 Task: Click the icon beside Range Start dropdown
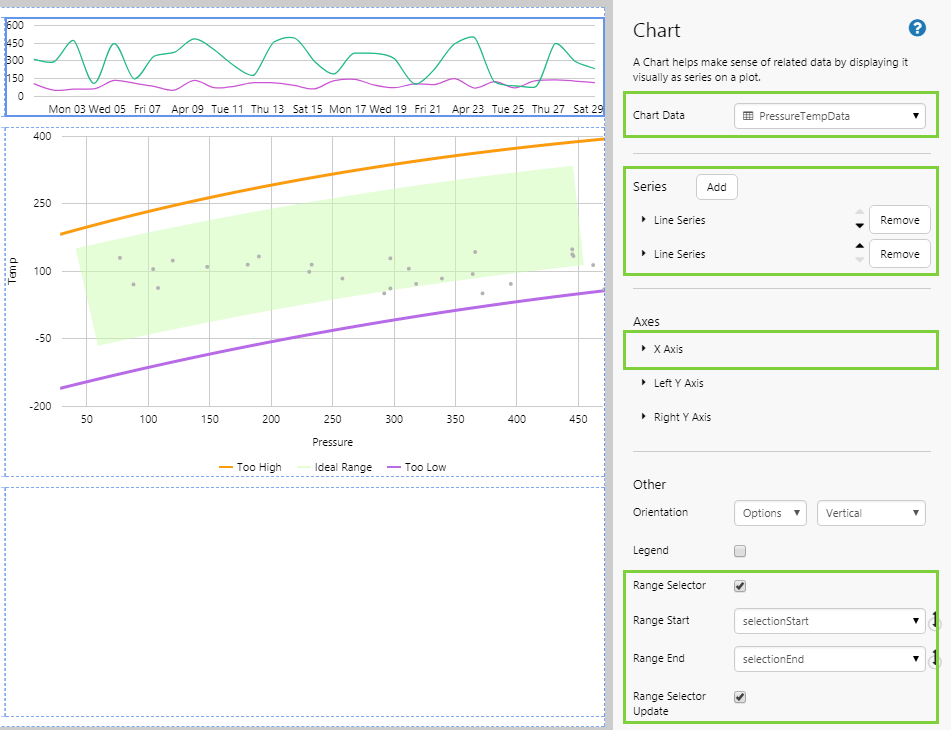[934, 621]
